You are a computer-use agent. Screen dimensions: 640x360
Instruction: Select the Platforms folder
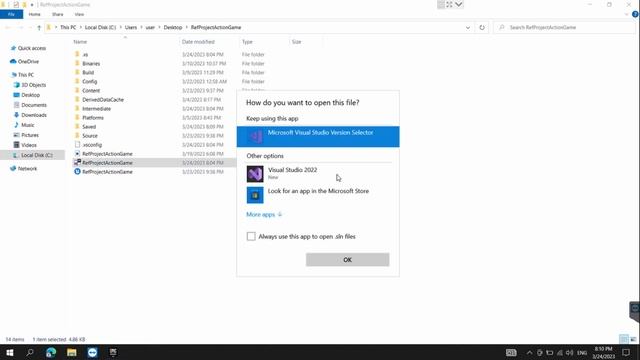93,118
